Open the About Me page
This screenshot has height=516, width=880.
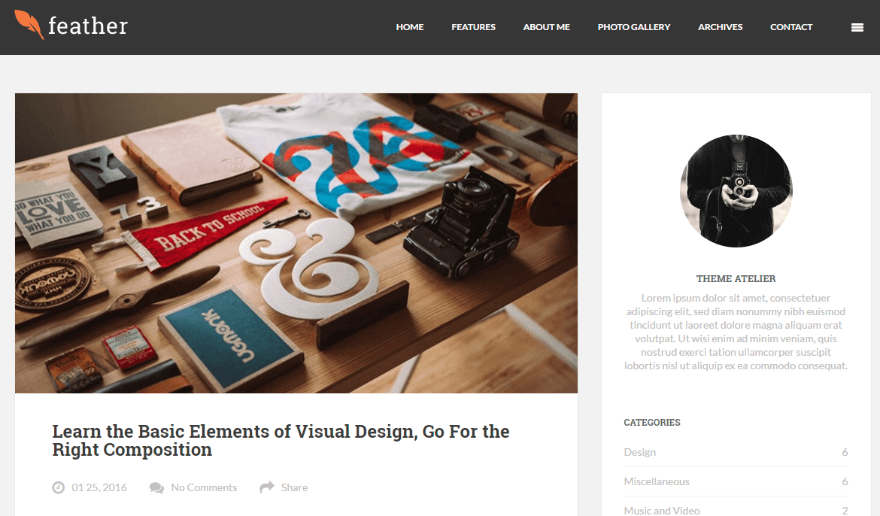(546, 27)
